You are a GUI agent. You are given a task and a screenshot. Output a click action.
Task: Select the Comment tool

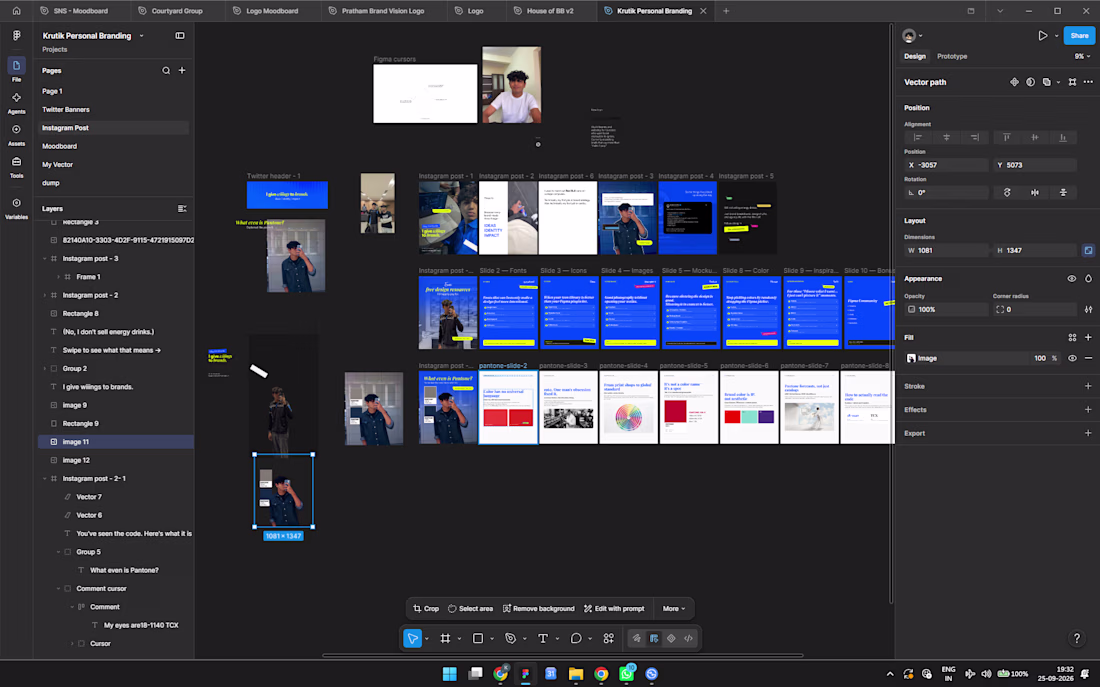point(576,639)
